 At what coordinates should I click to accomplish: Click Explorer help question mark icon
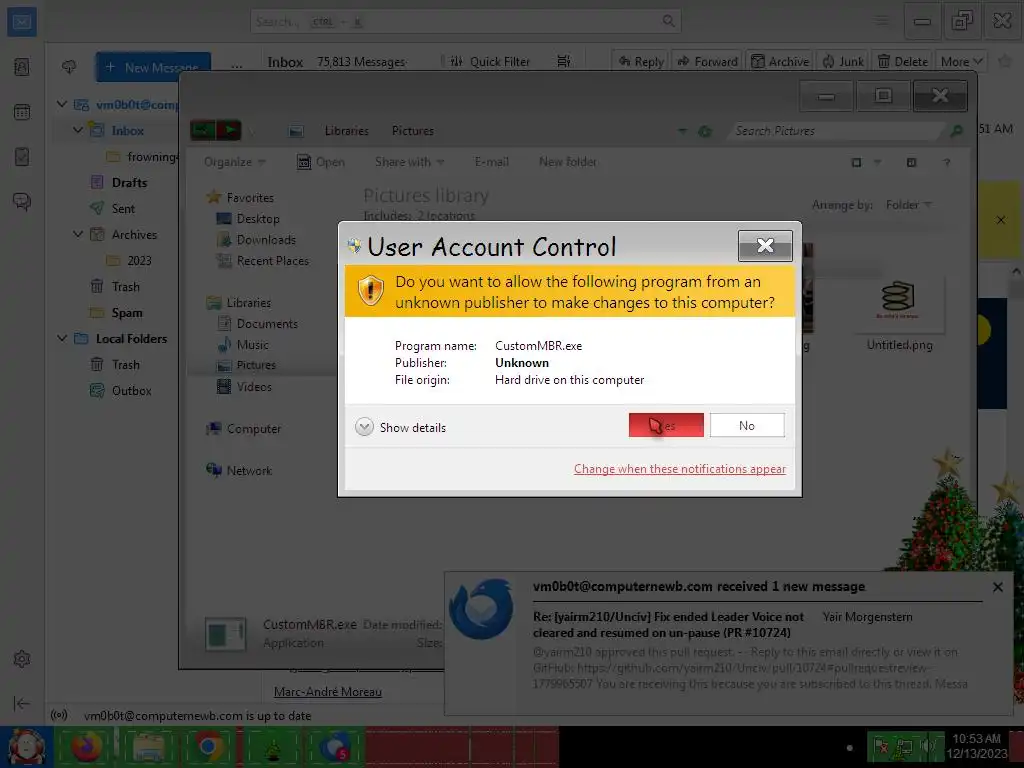point(946,162)
